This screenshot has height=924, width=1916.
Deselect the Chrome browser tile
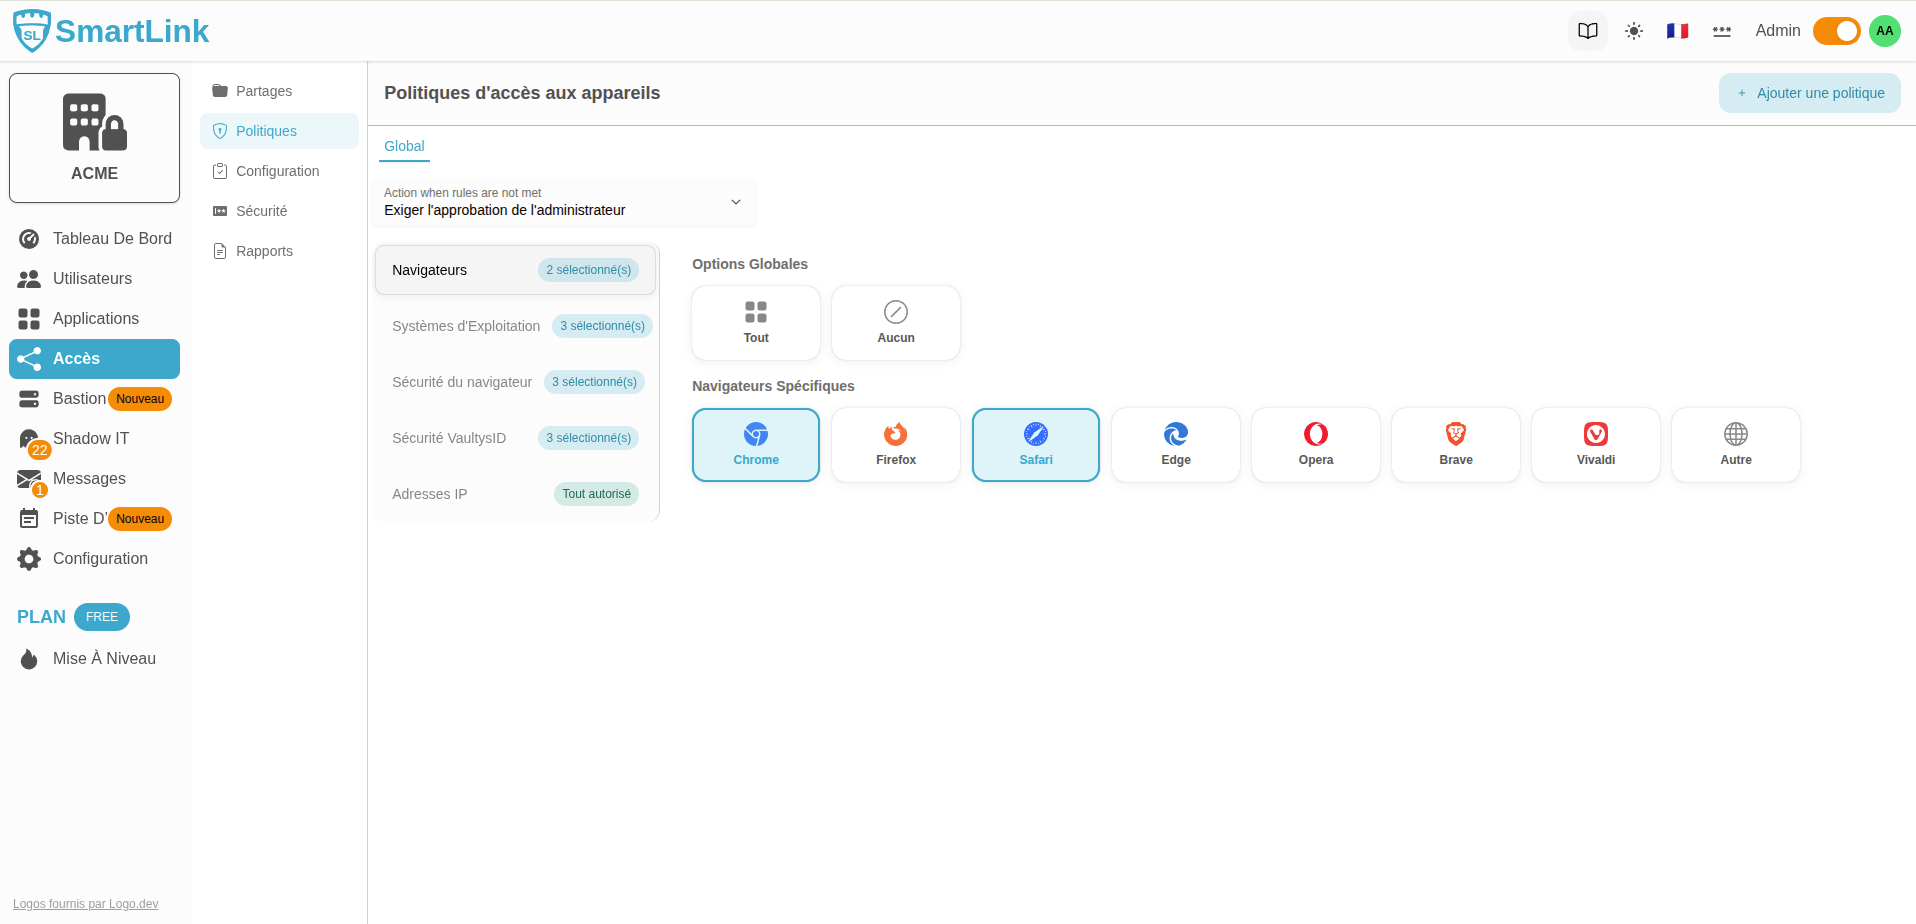tap(755, 445)
